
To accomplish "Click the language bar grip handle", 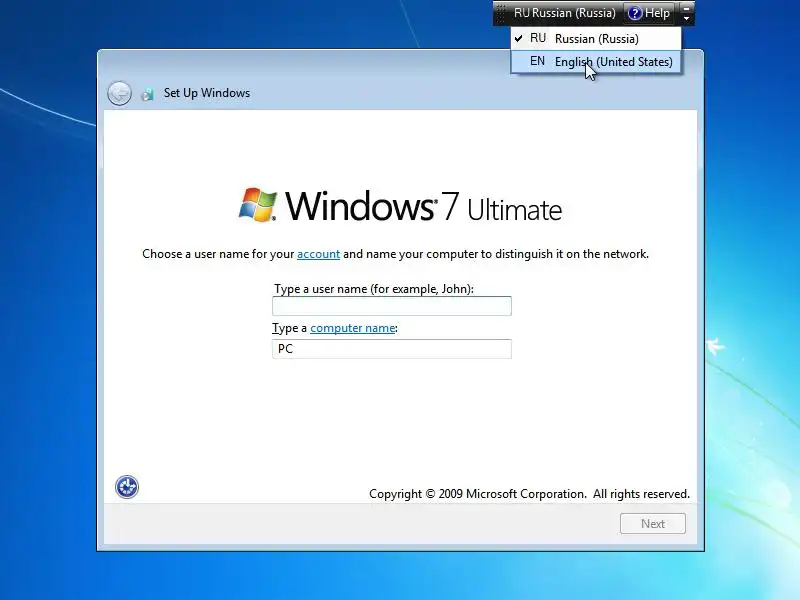I will (x=501, y=13).
